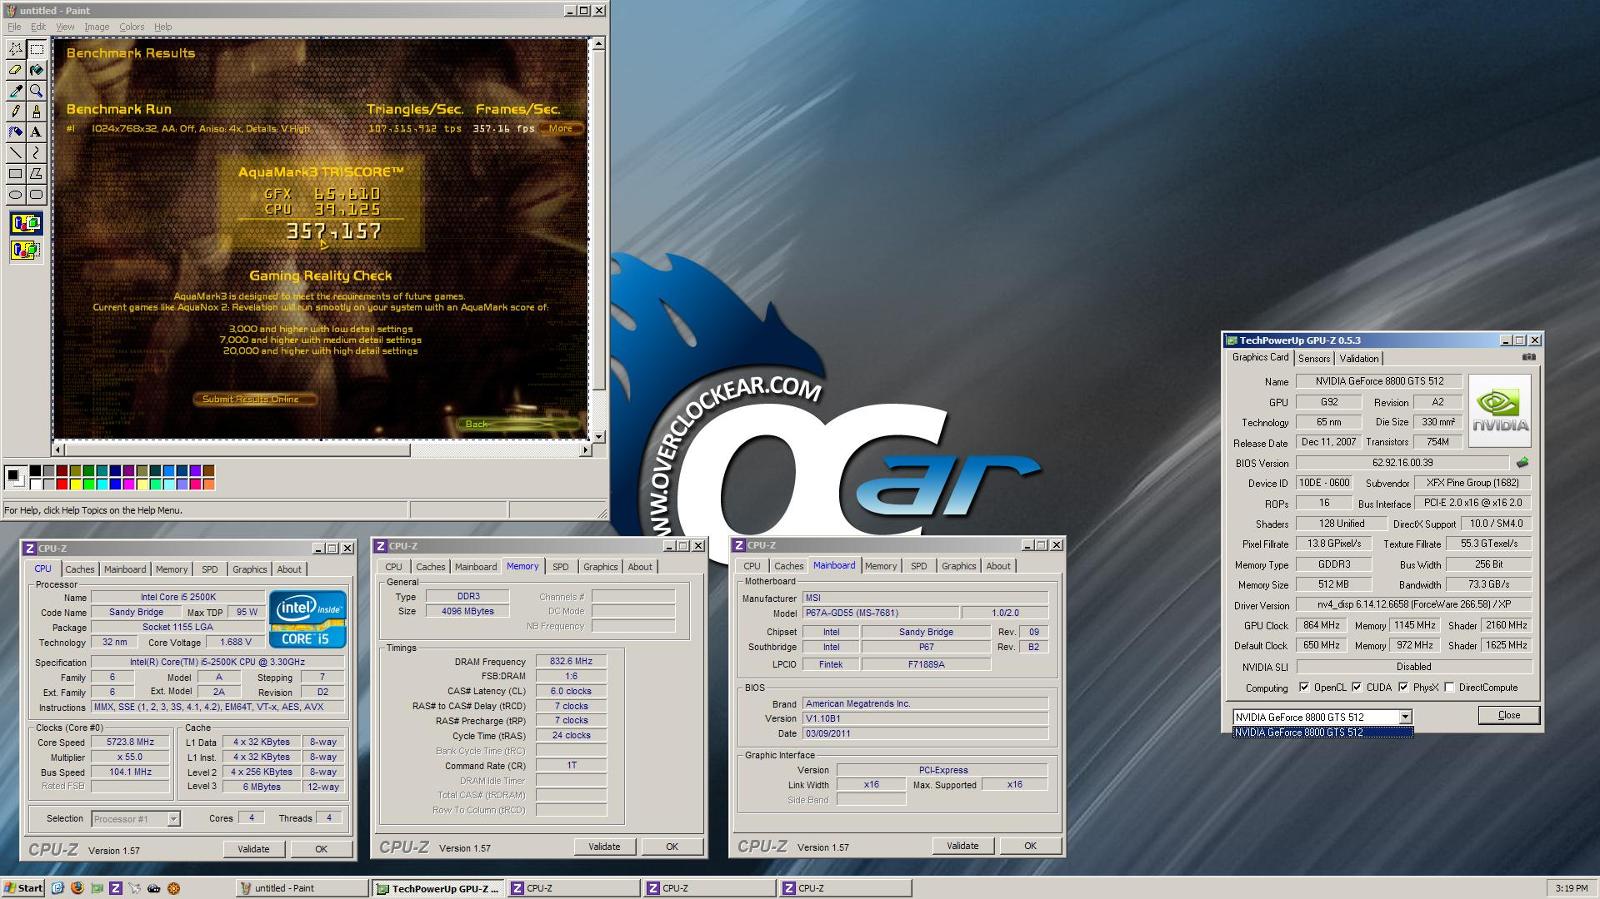Toggle the OpenCL checkbox in GPU-Z
Image resolution: width=1600 pixels, height=899 pixels.
tap(1303, 687)
